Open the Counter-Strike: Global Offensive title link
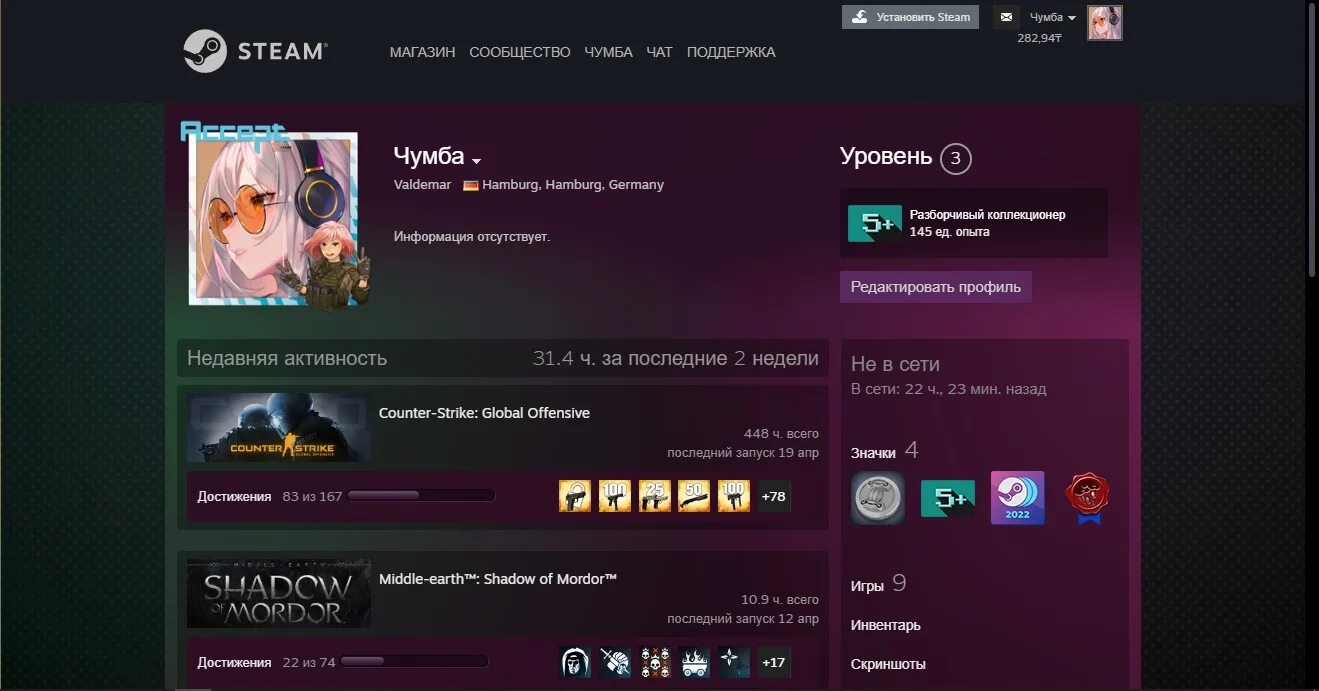Screen dimensions: 1319x691 point(484,413)
